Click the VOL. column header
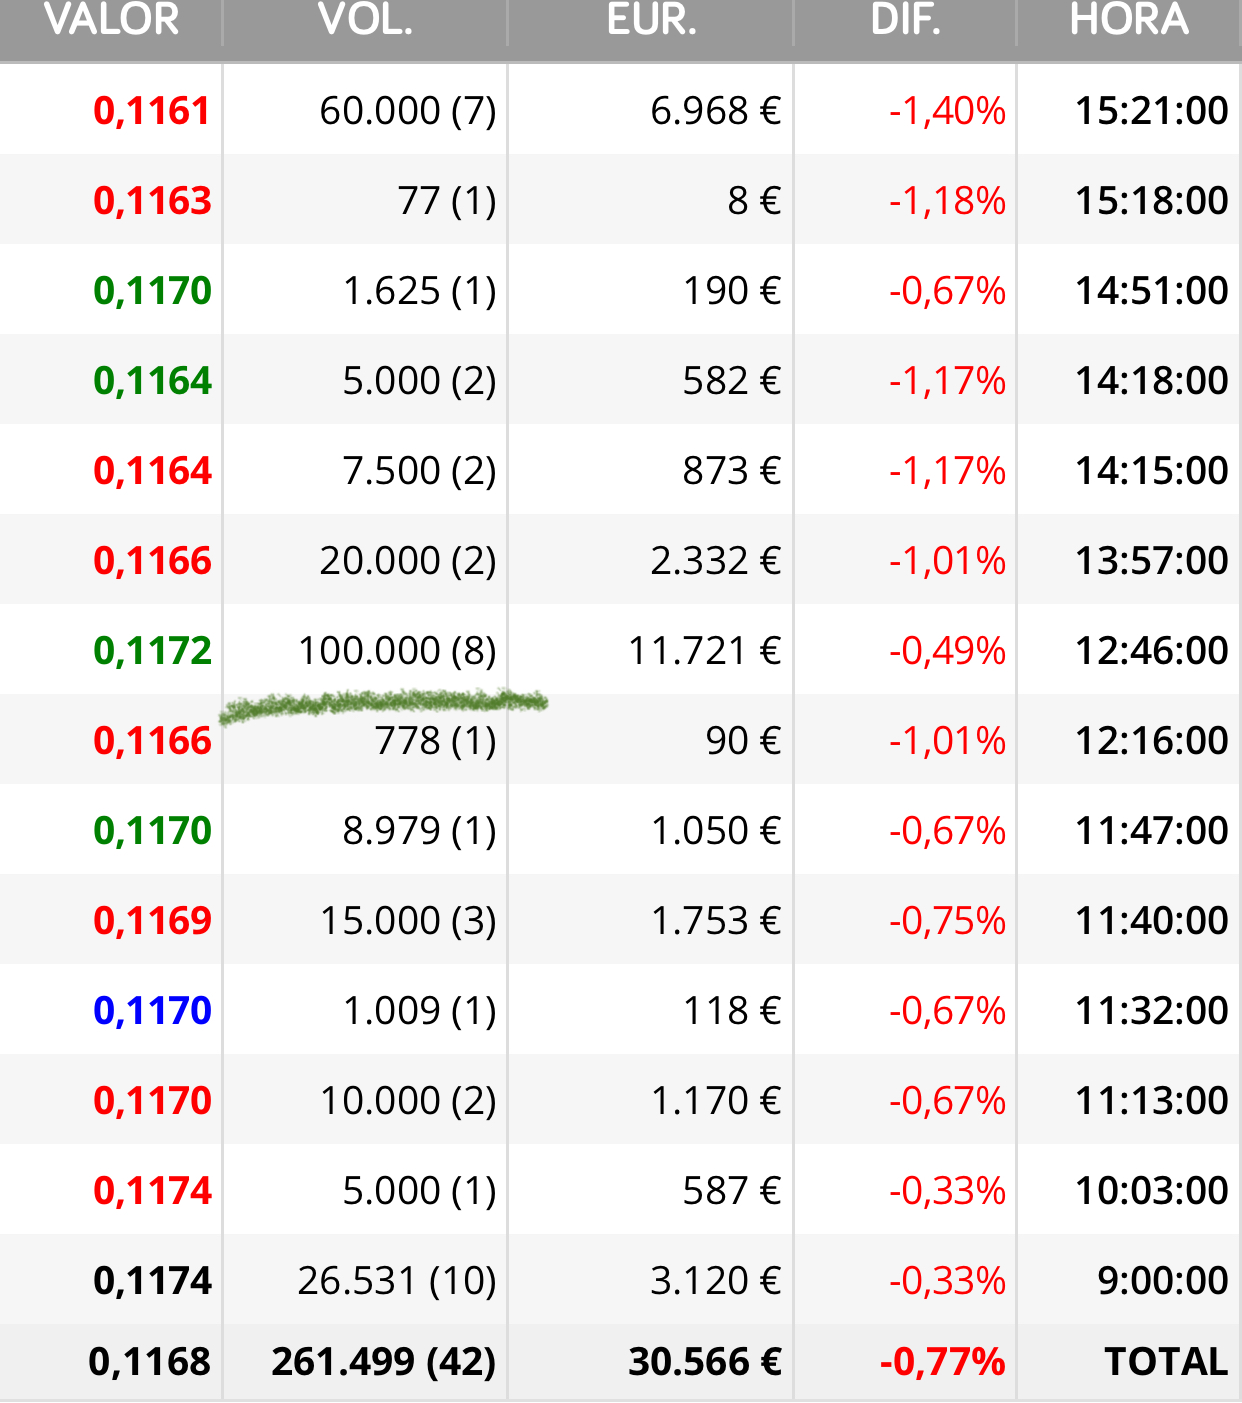 click(365, 20)
